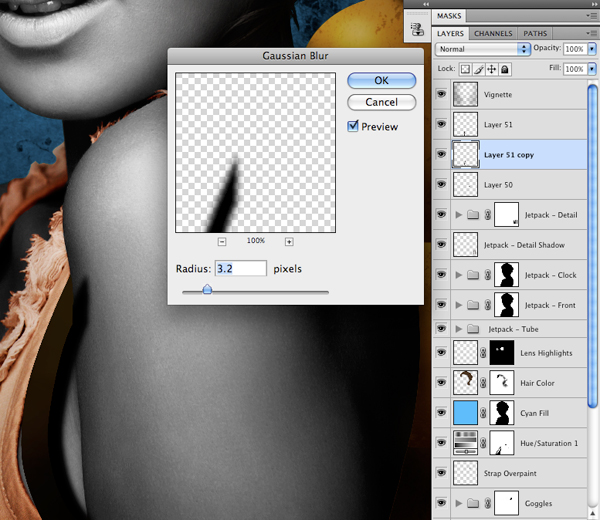Click link icon on Hue/Saturation 1 layer
This screenshot has width=600, height=520.
click(x=483, y=443)
